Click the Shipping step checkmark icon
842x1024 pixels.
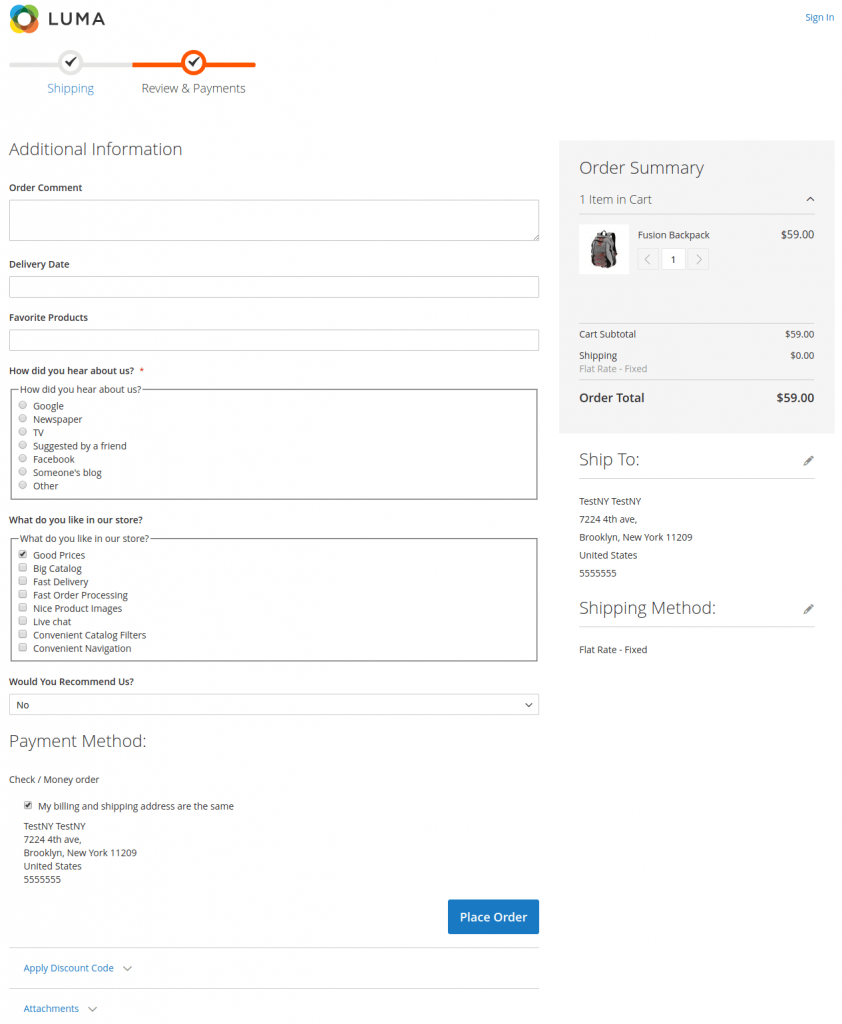tap(70, 63)
